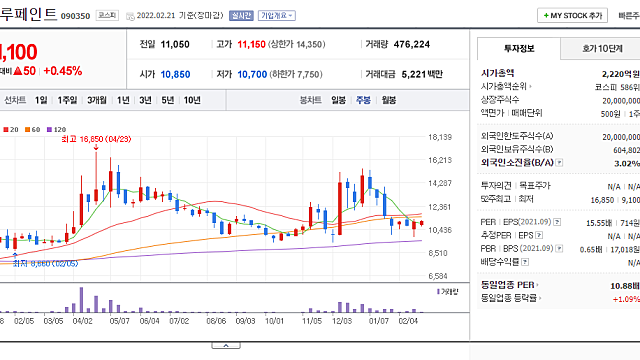
Task: Open the 동일업종 PER link
Action: click(x=509, y=284)
